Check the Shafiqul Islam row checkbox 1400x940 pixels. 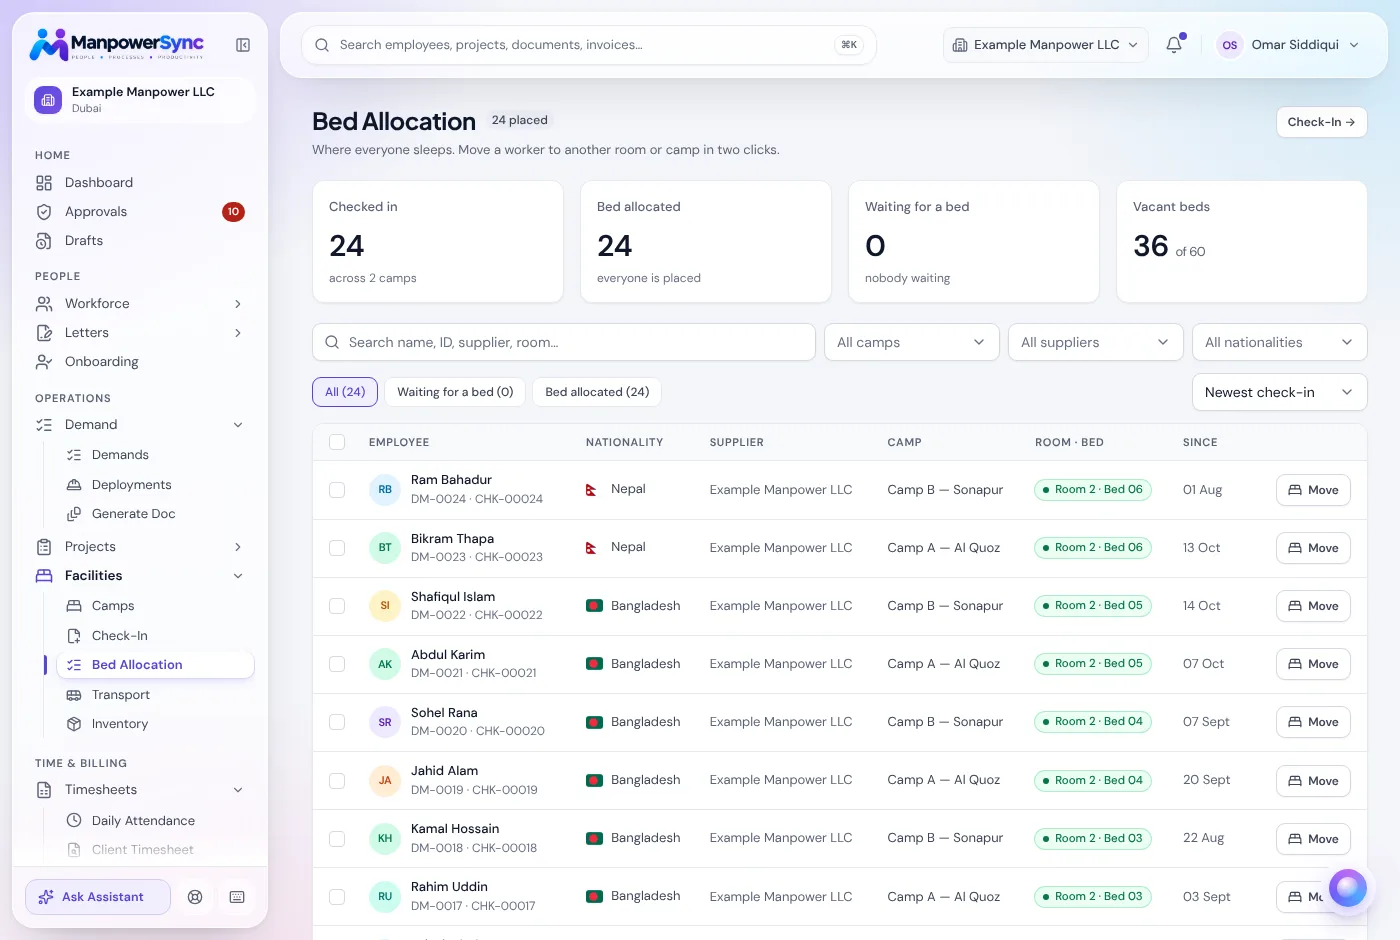337,606
